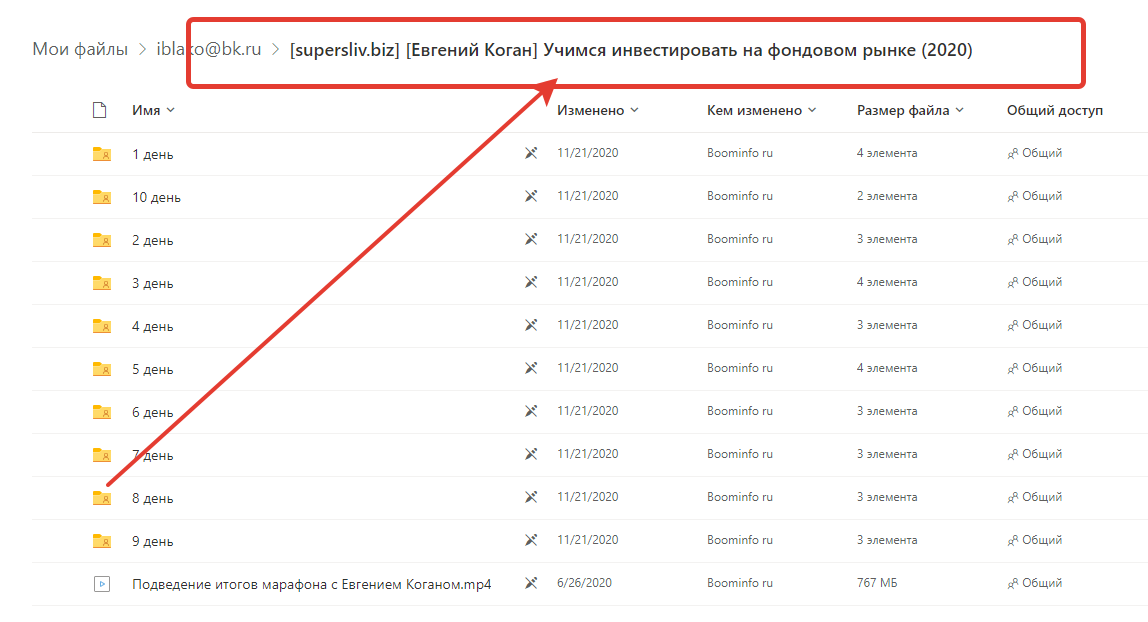
Task: Click the sync status icon for '6 день'
Action: tap(531, 411)
